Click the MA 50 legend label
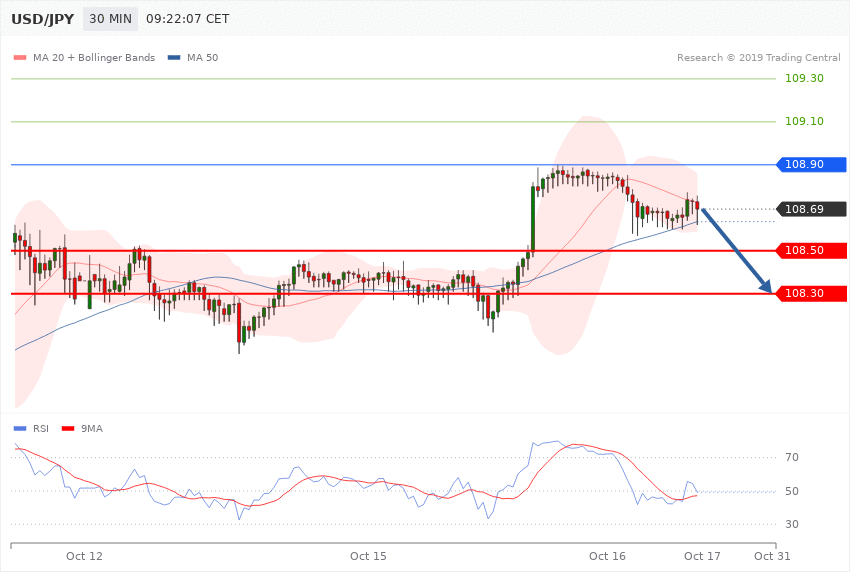This screenshot has width=850, height=576. click(202, 58)
